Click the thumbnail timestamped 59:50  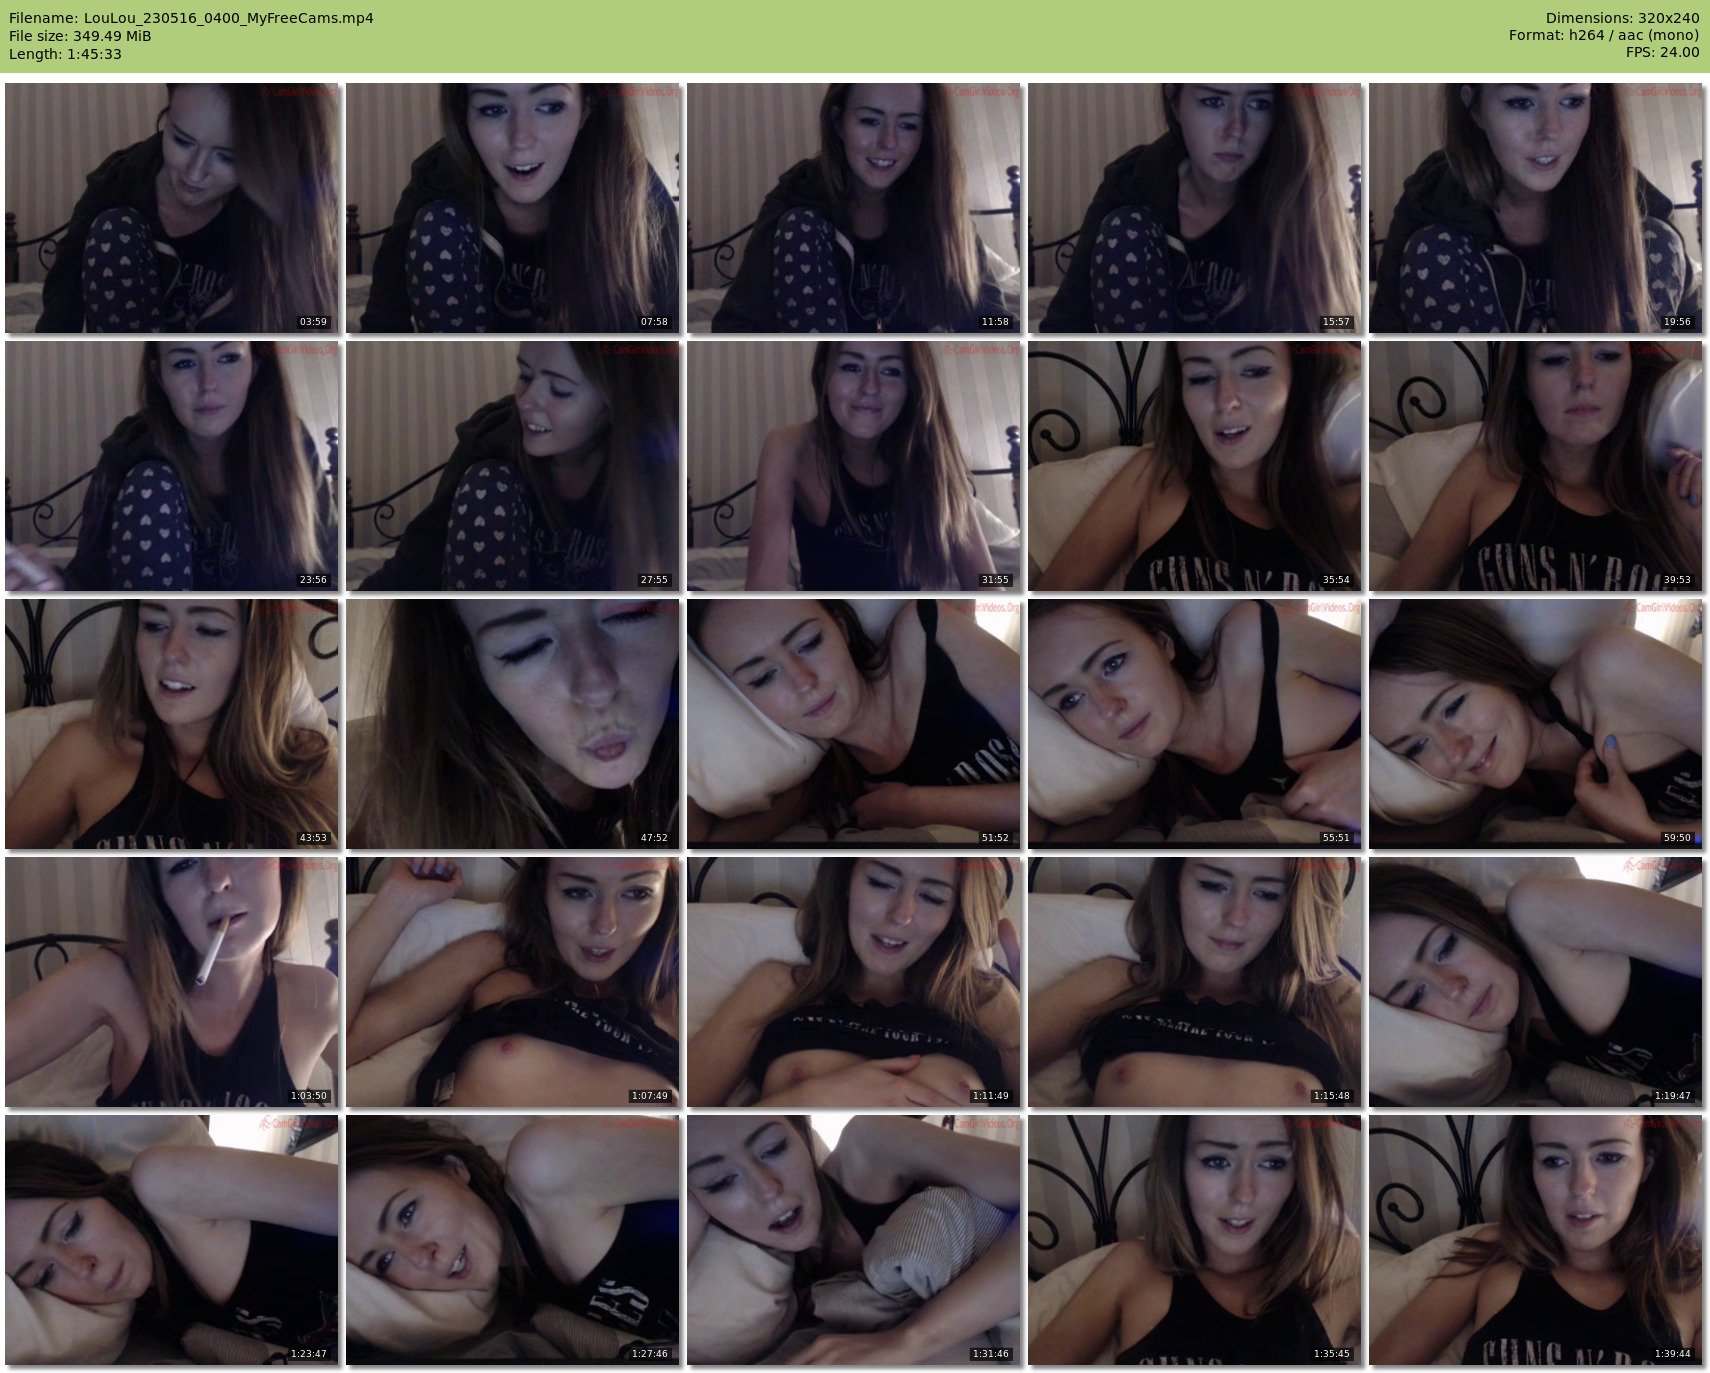(x=1535, y=724)
